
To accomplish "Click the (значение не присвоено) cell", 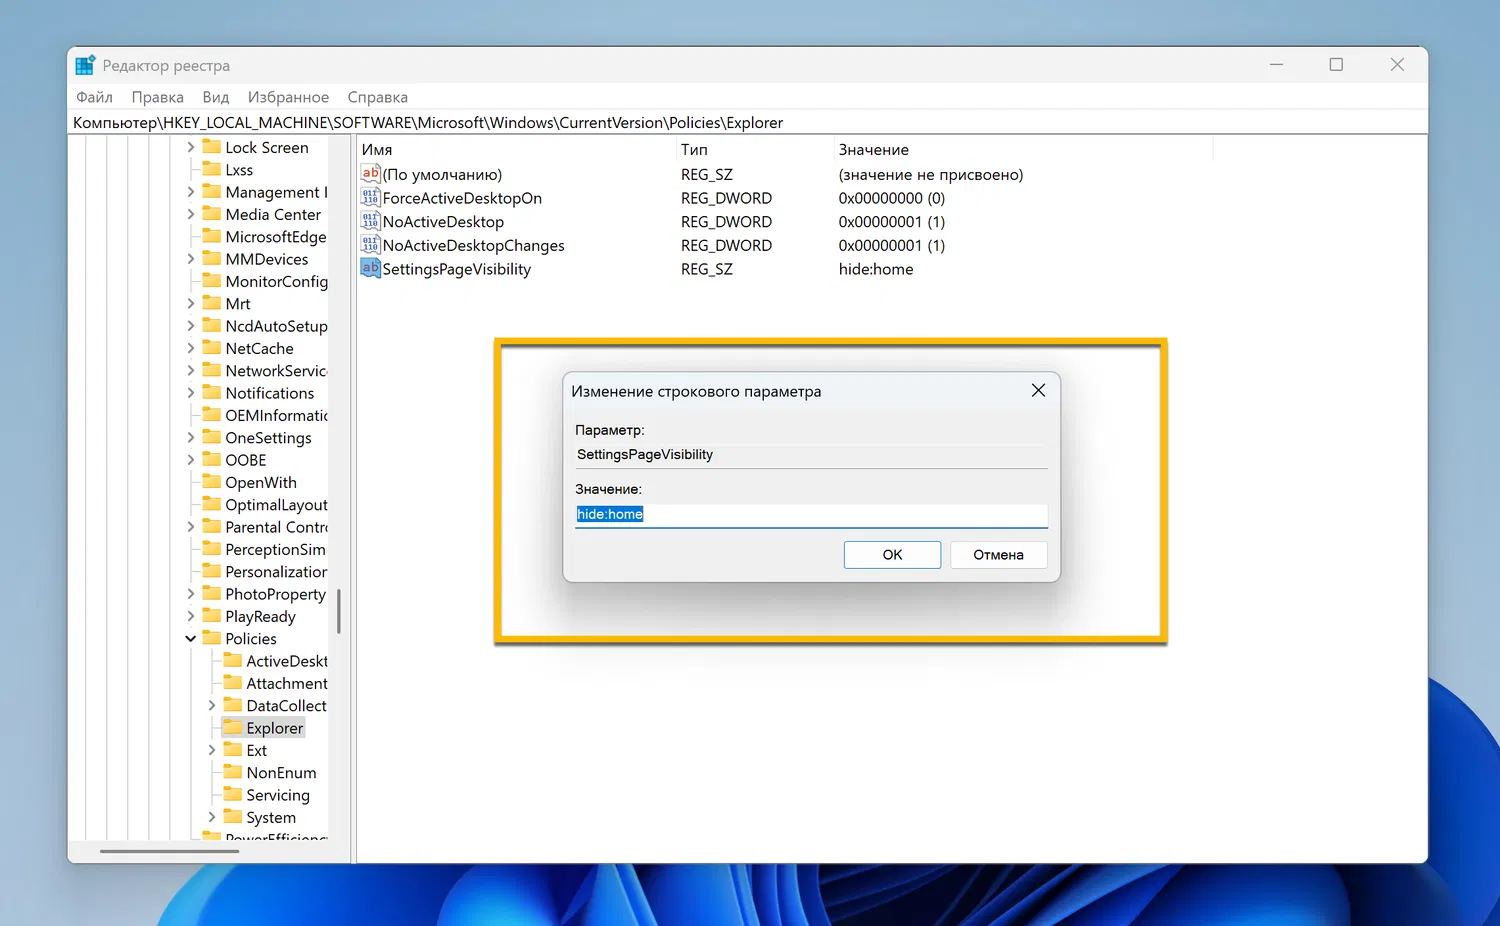I will (x=931, y=174).
